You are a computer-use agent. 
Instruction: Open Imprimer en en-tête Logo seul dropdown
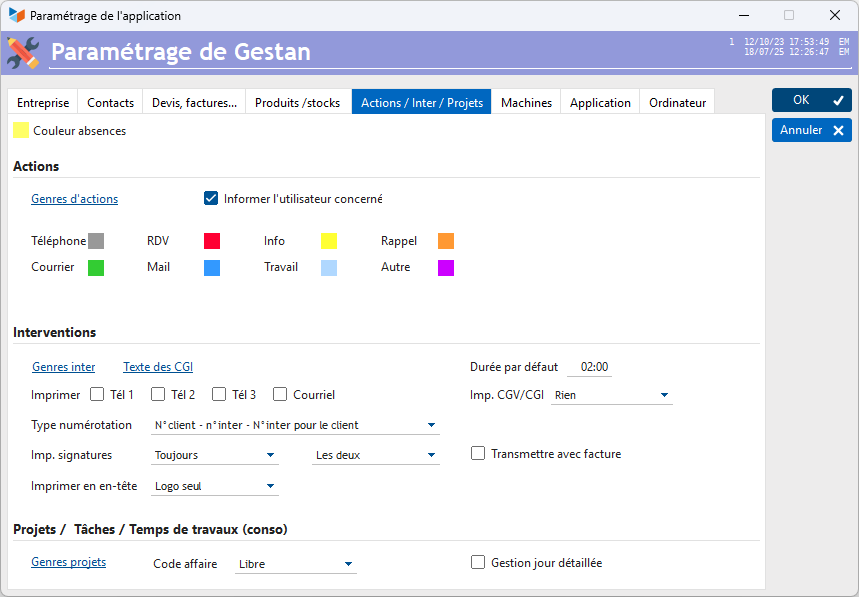tap(270, 487)
